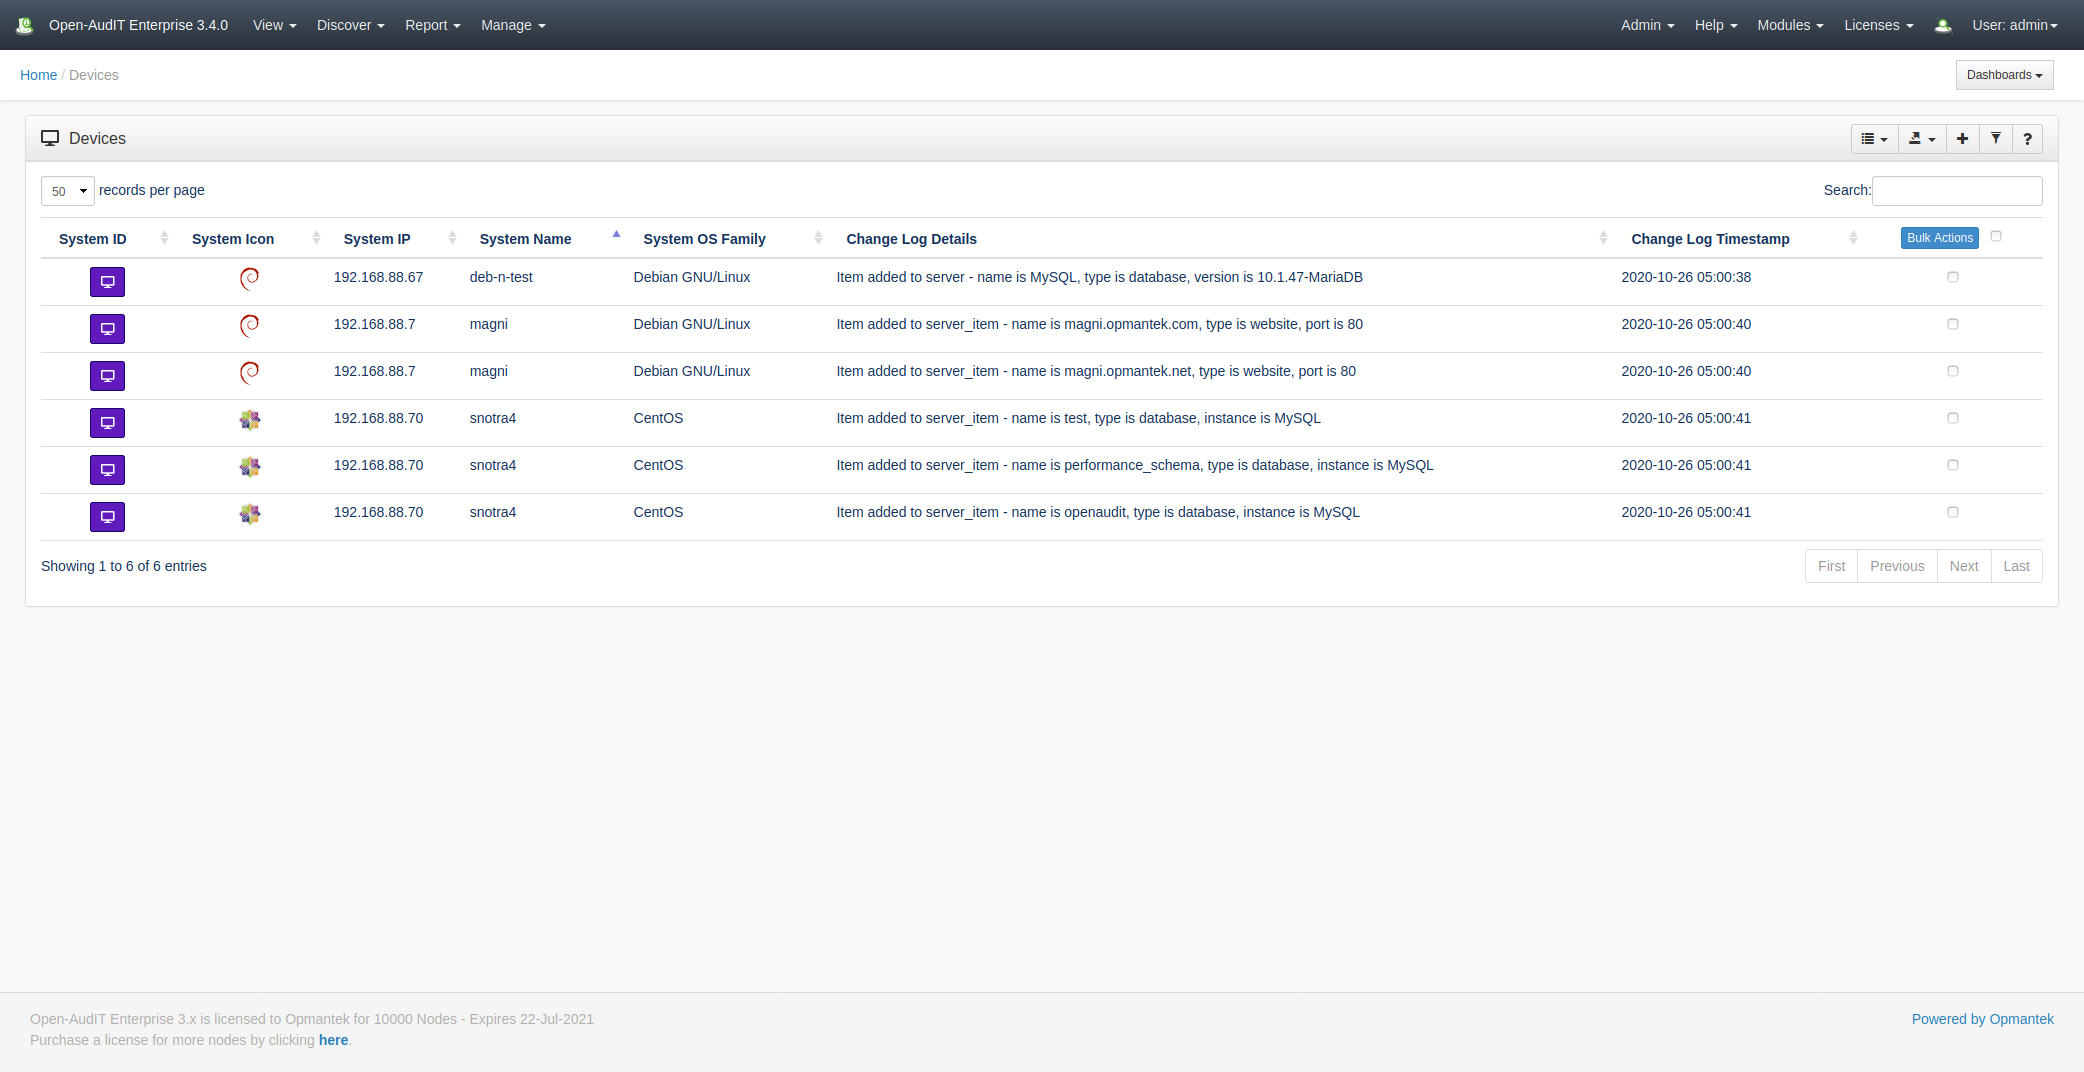Click the Open-AudIT logo icon
The width and height of the screenshot is (2084, 1072).
tap(25, 25)
